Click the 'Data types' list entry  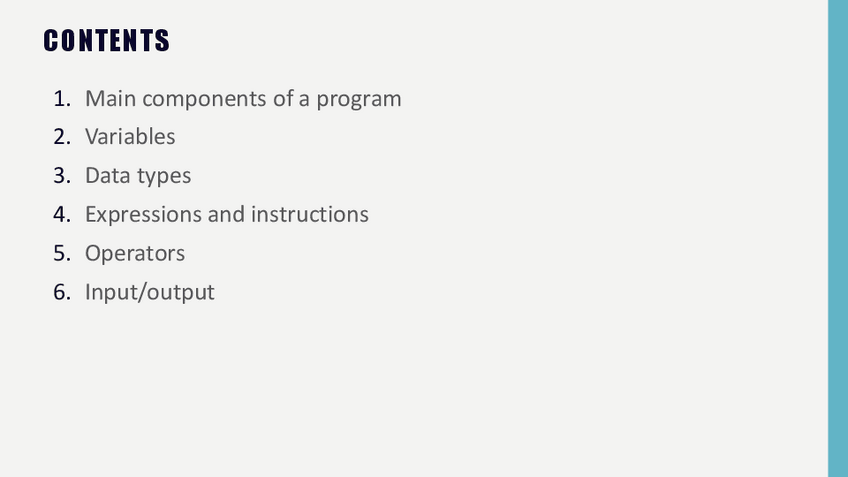coord(138,176)
